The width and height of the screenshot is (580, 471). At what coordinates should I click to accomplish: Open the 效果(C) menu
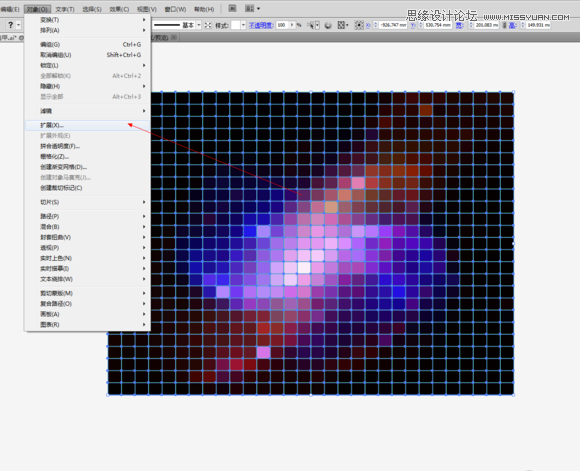(119, 9)
